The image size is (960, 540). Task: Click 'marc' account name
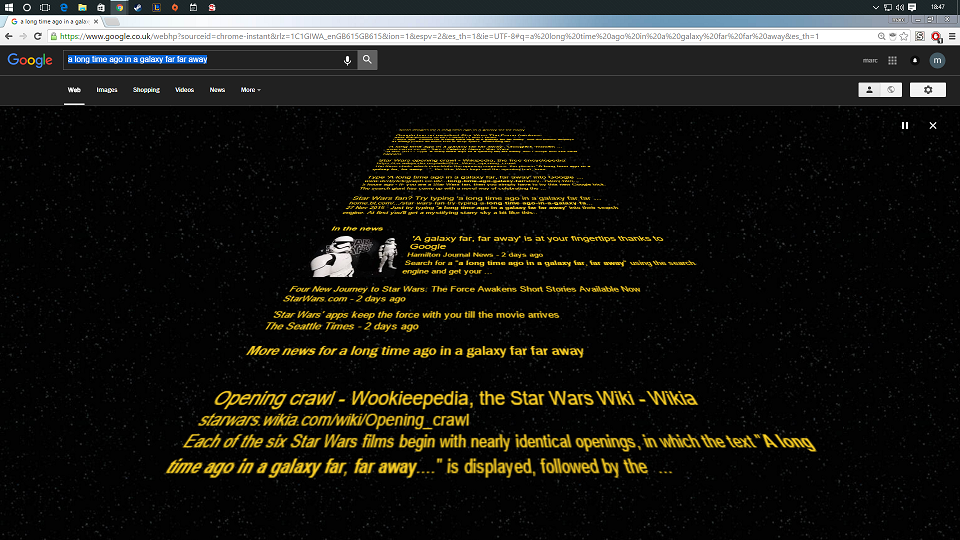870,60
